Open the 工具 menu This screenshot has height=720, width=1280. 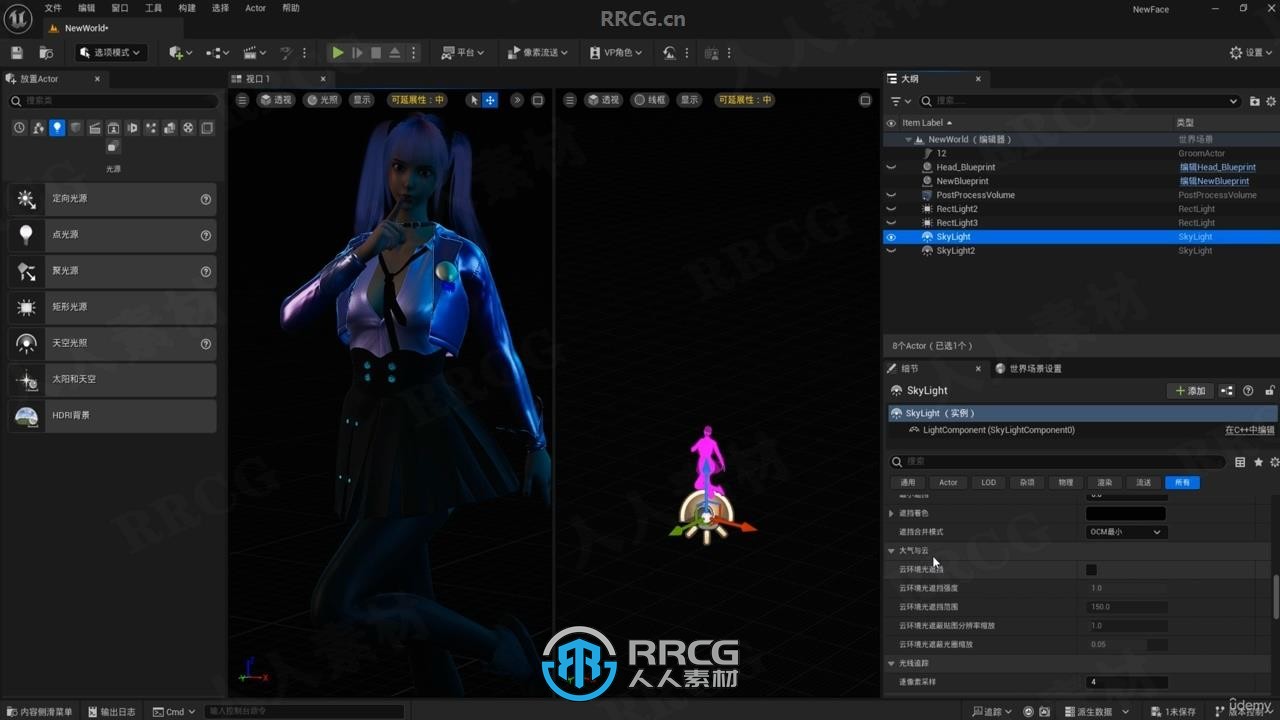click(x=153, y=8)
